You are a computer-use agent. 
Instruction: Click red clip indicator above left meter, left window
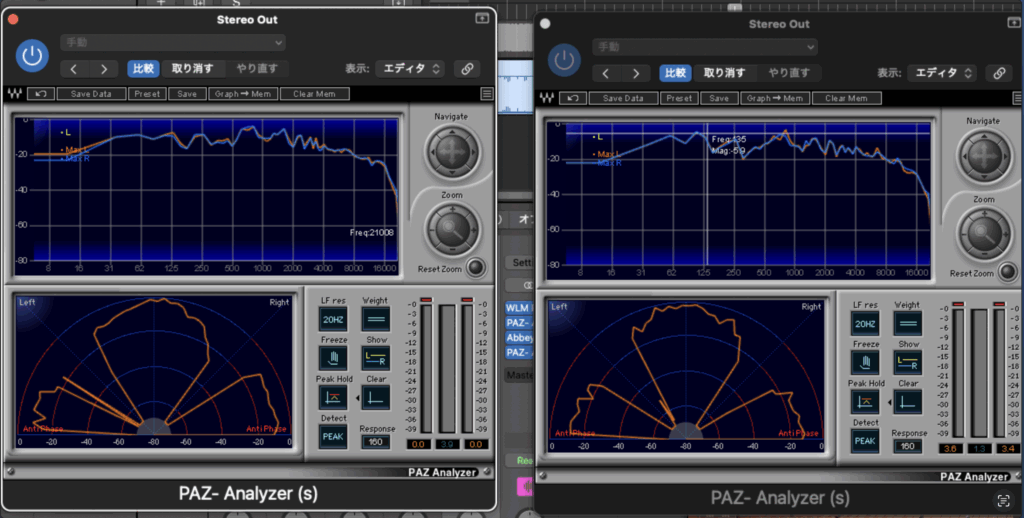click(426, 300)
